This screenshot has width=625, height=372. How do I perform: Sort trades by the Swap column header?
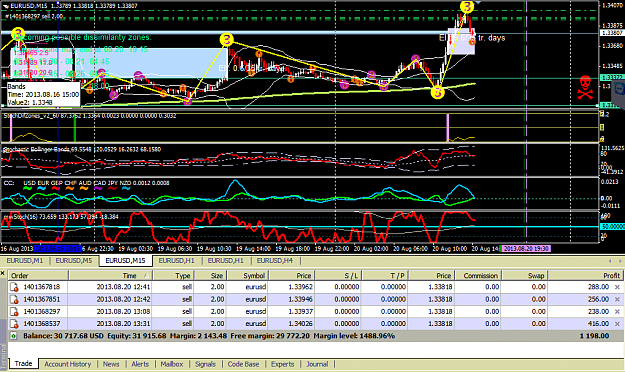(525, 276)
